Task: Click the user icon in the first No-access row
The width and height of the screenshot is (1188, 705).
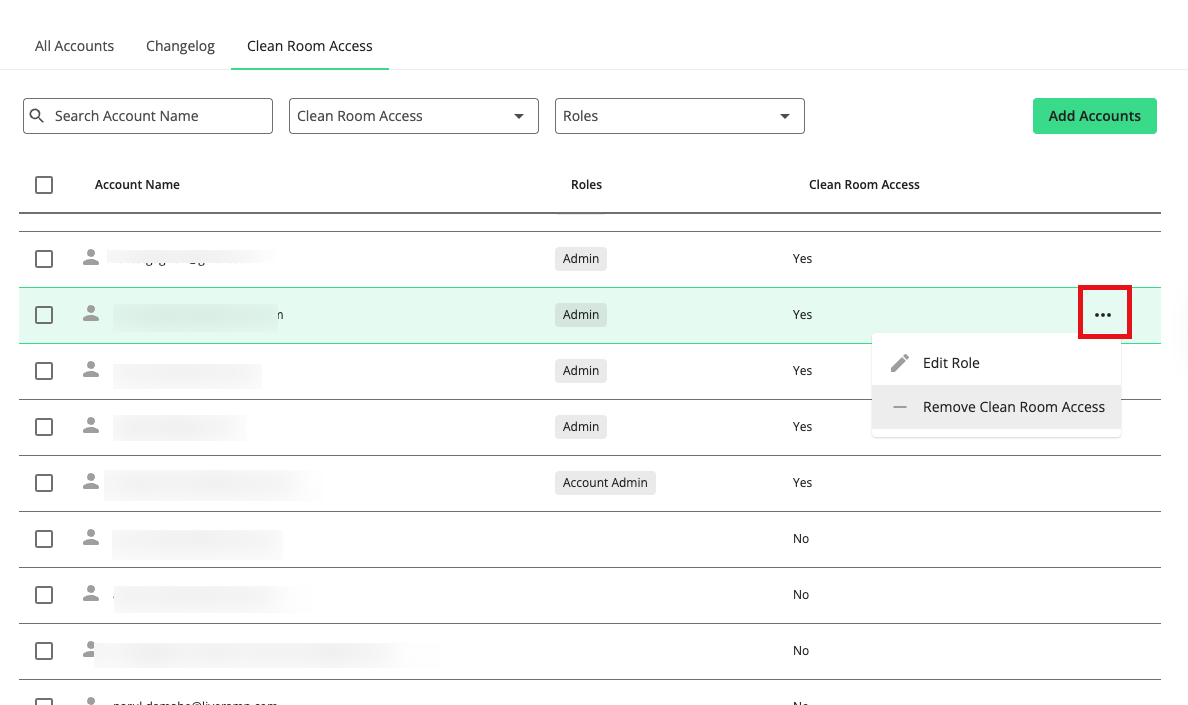Action: pos(91,538)
